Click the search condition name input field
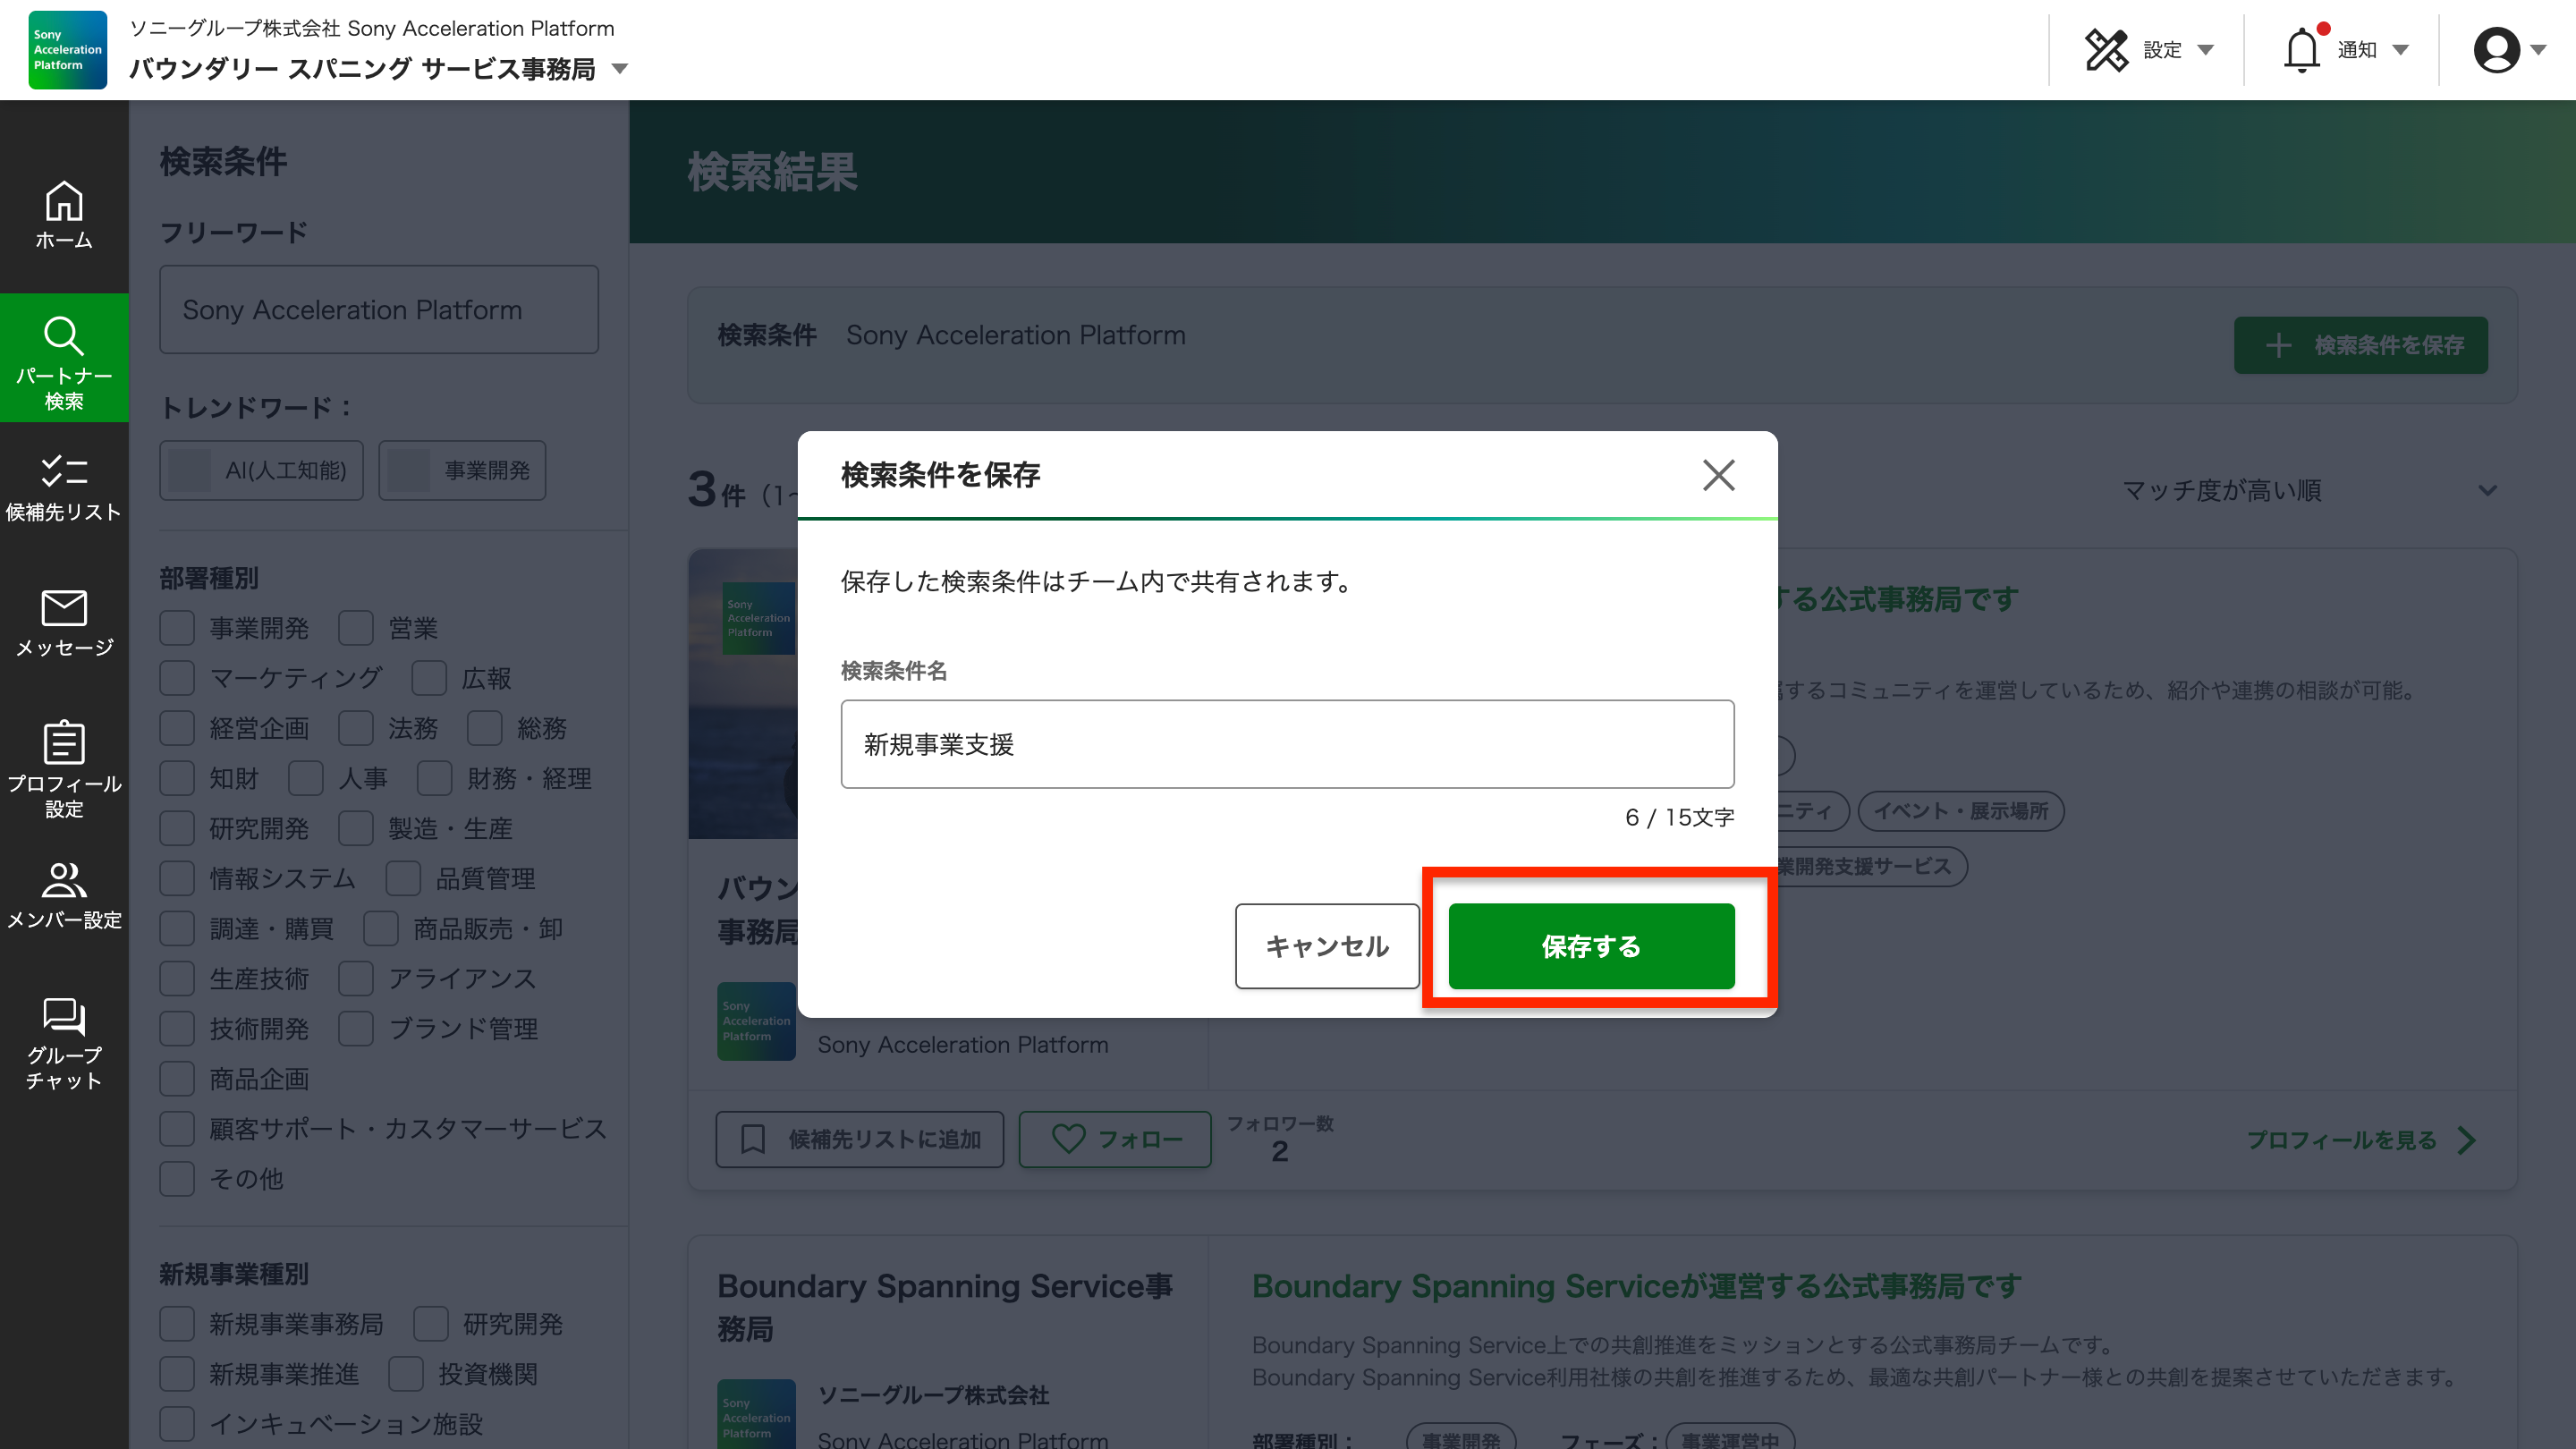This screenshot has width=2576, height=1449. click(1287, 744)
